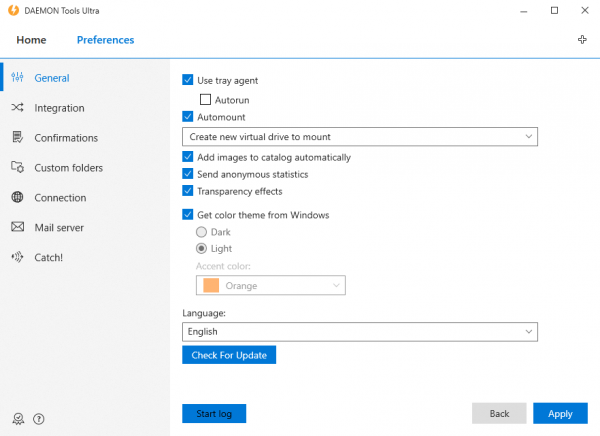Minimize the DAEMON Tools Ultra window
The width and height of the screenshot is (600, 436).
[523, 11]
